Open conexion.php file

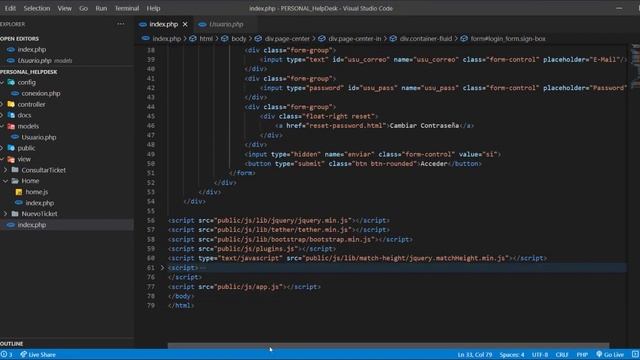pos(41,93)
